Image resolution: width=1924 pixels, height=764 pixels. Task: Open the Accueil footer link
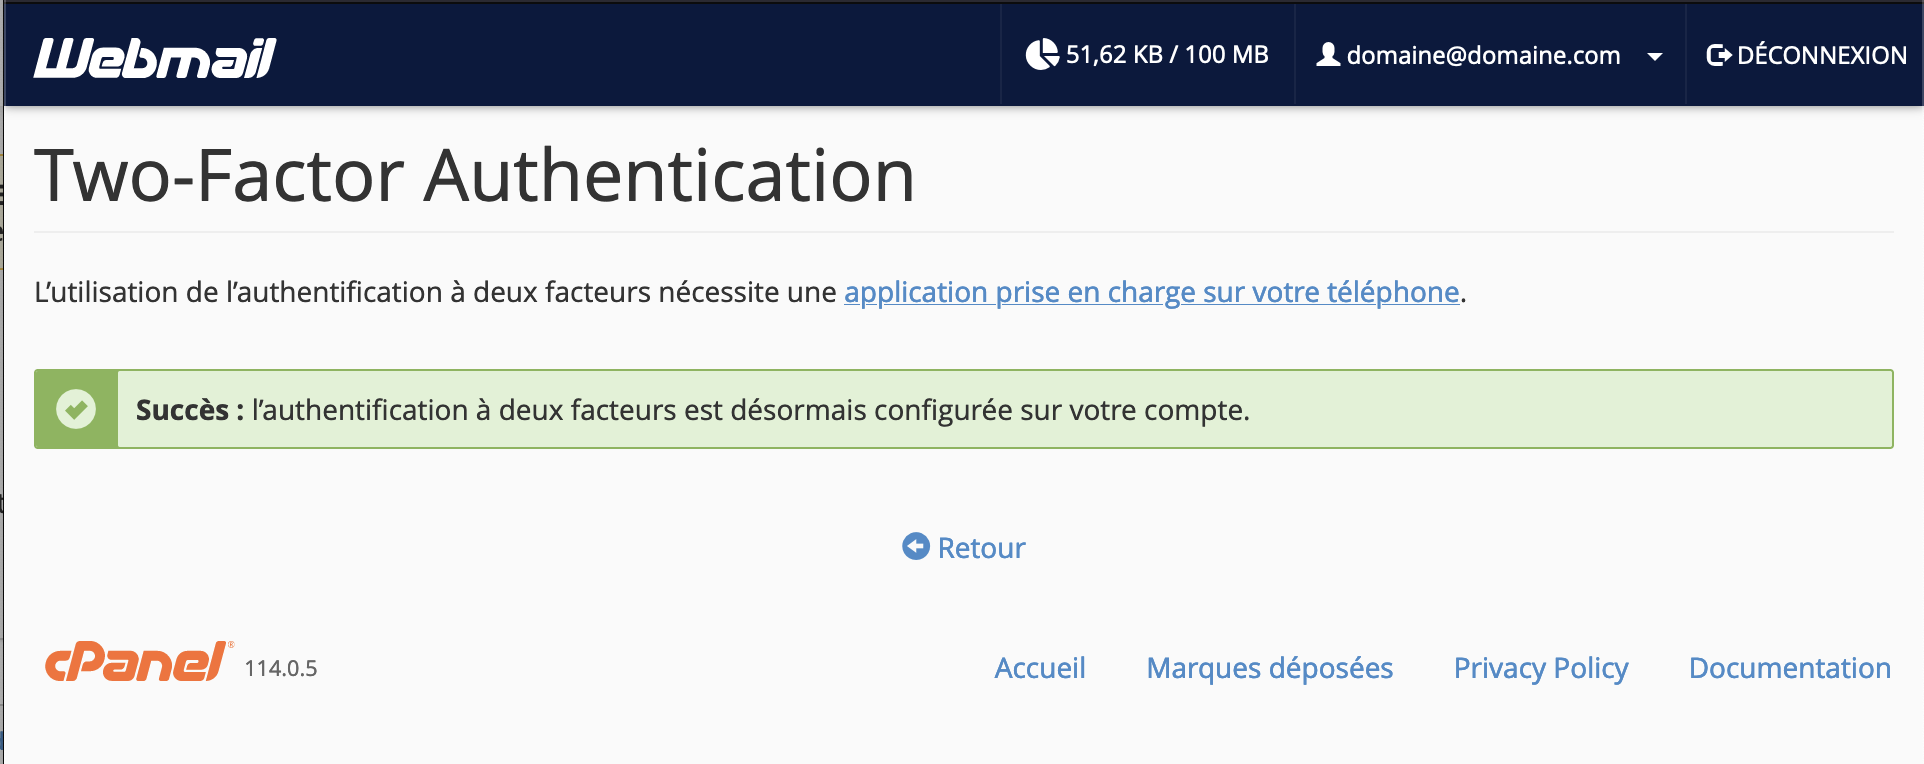click(1040, 668)
